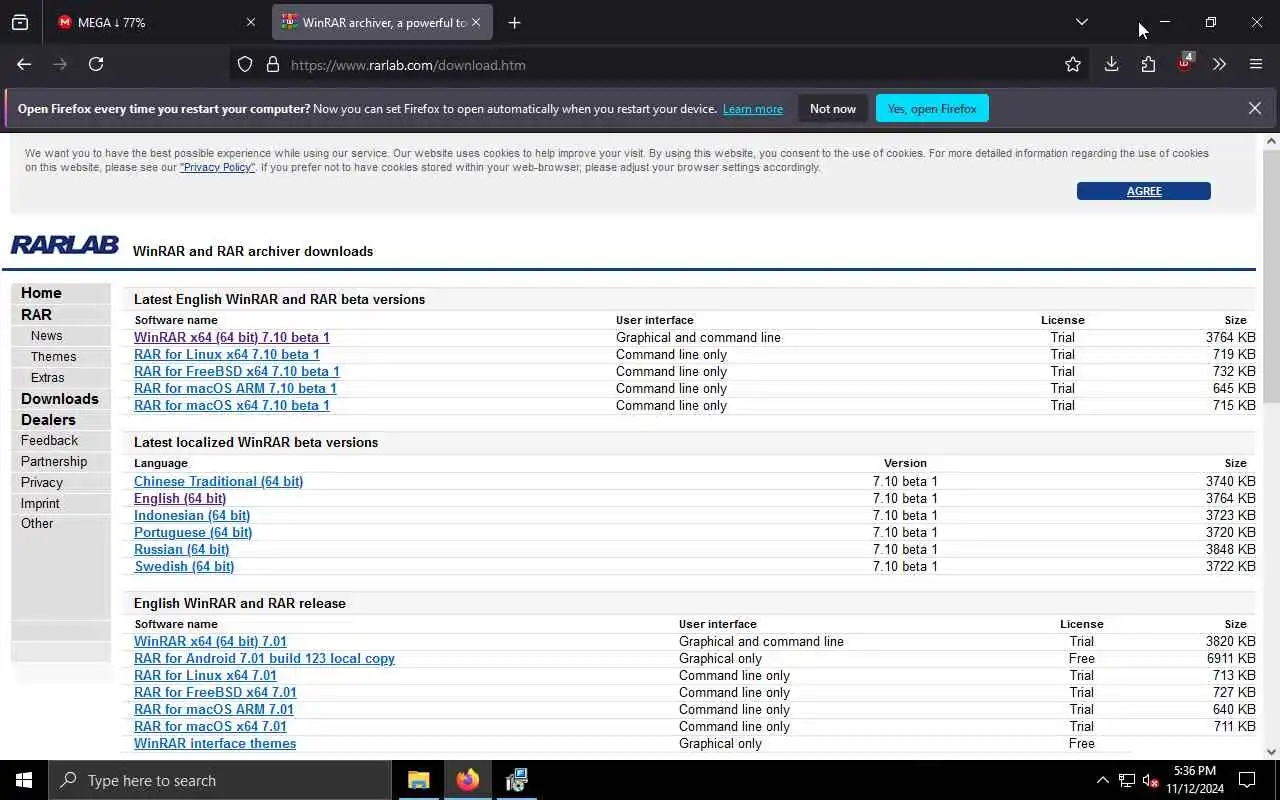
Task: Close the MEGA tab
Action: click(250, 22)
